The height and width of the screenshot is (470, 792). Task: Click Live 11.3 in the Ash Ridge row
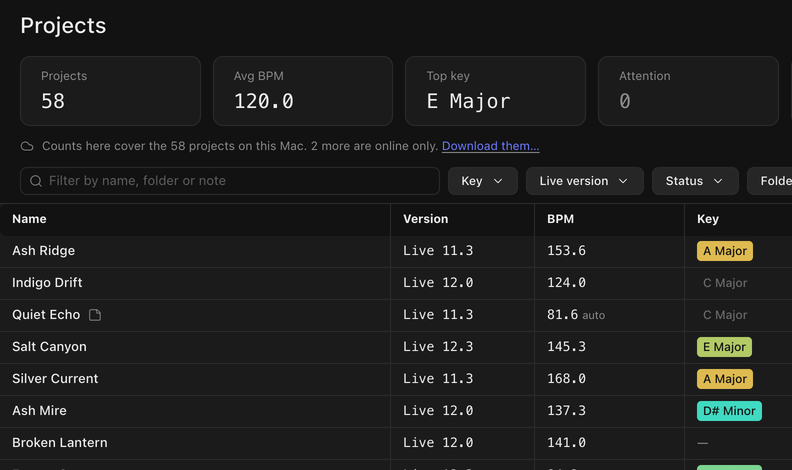pyautogui.click(x=438, y=251)
